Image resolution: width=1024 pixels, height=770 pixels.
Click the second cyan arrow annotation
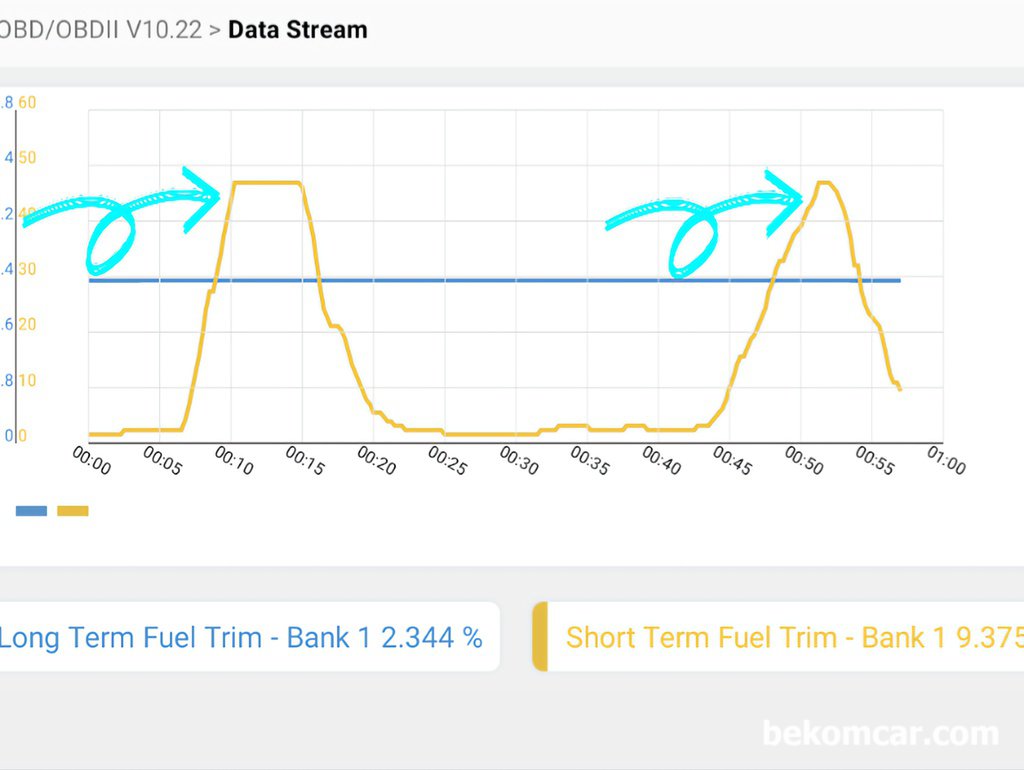pos(704,223)
